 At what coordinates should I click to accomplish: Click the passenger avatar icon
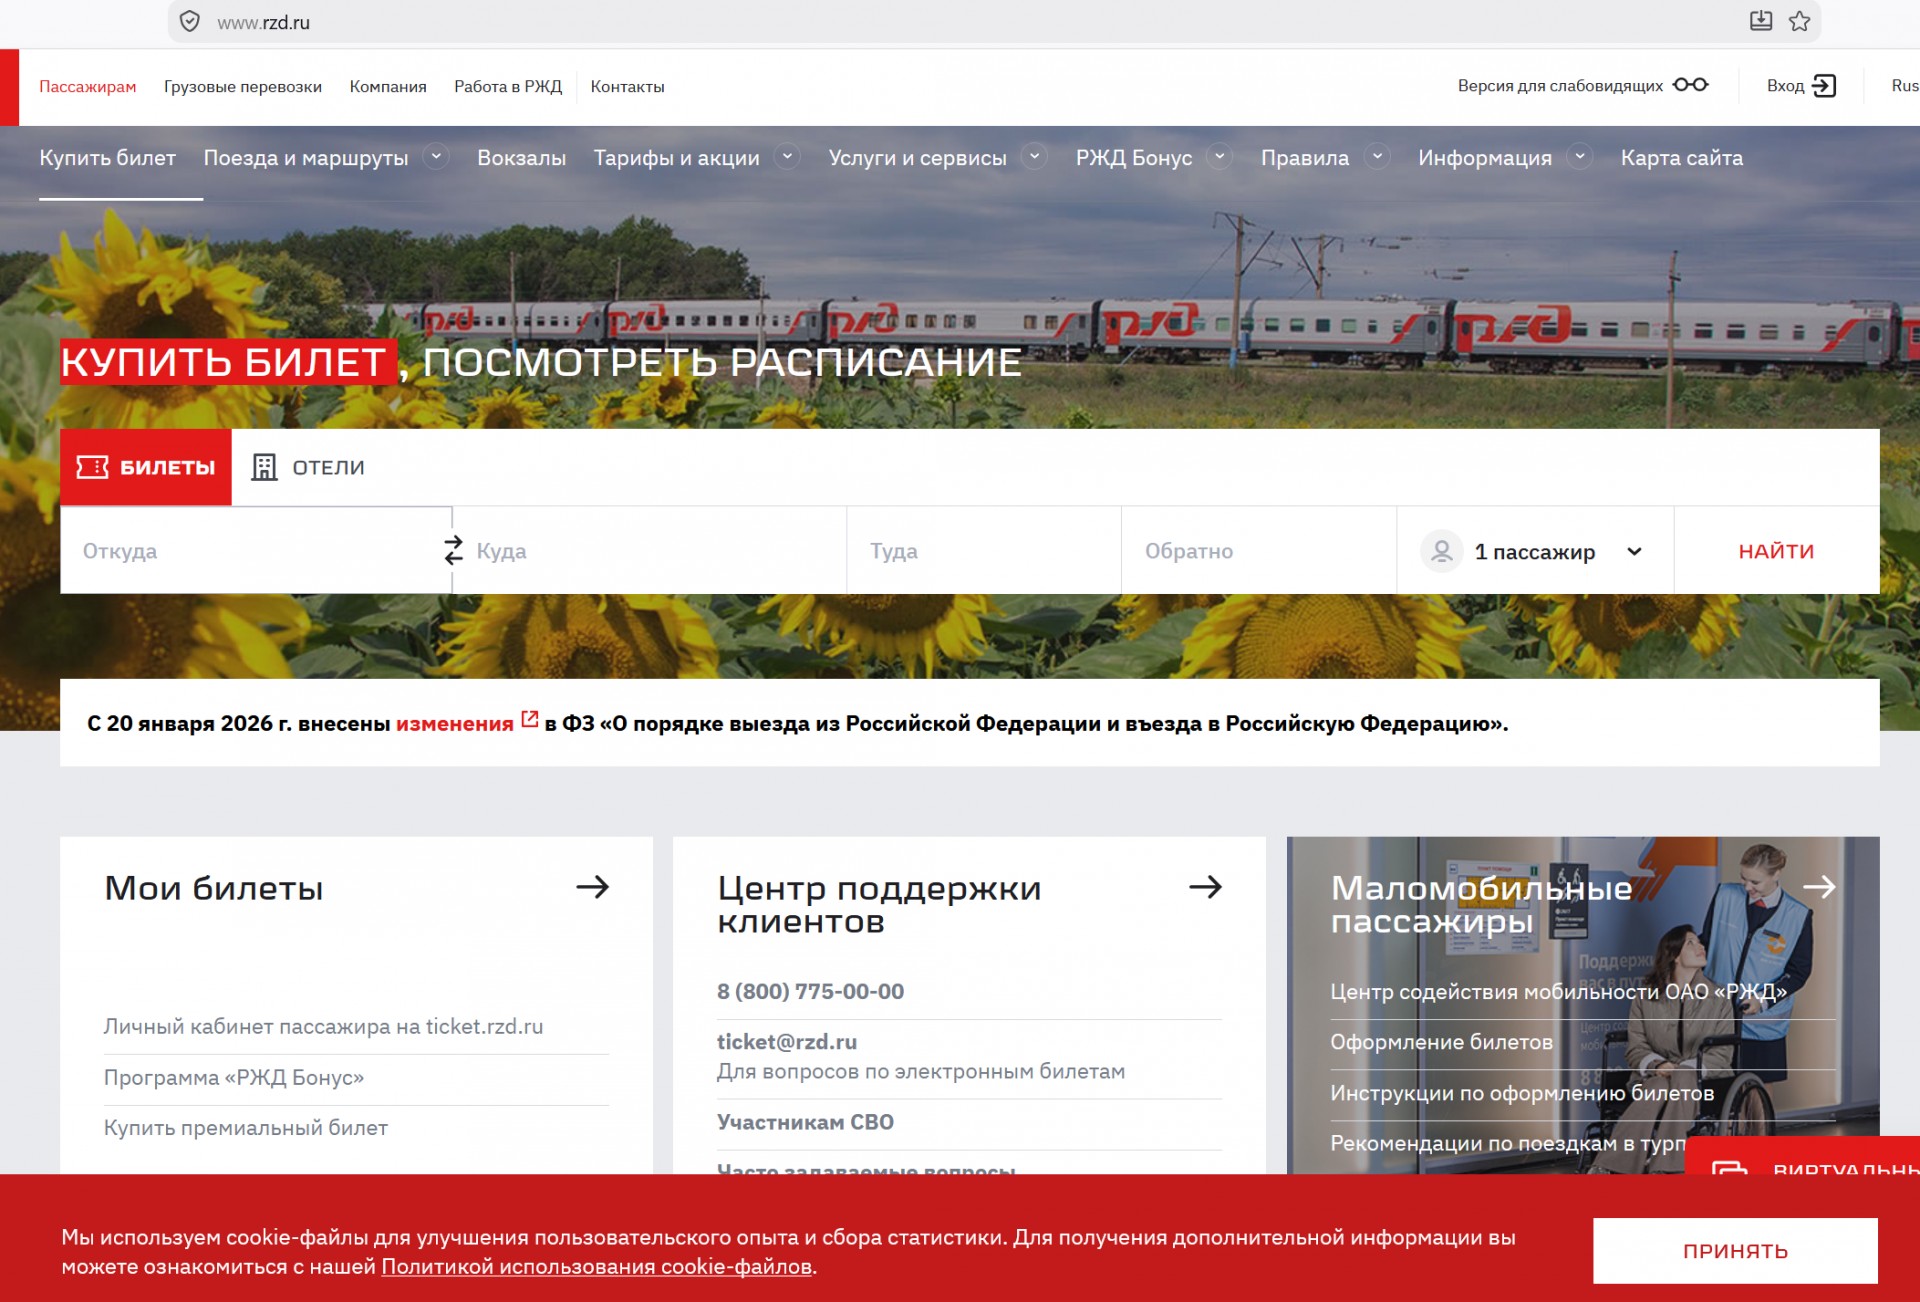point(1442,551)
